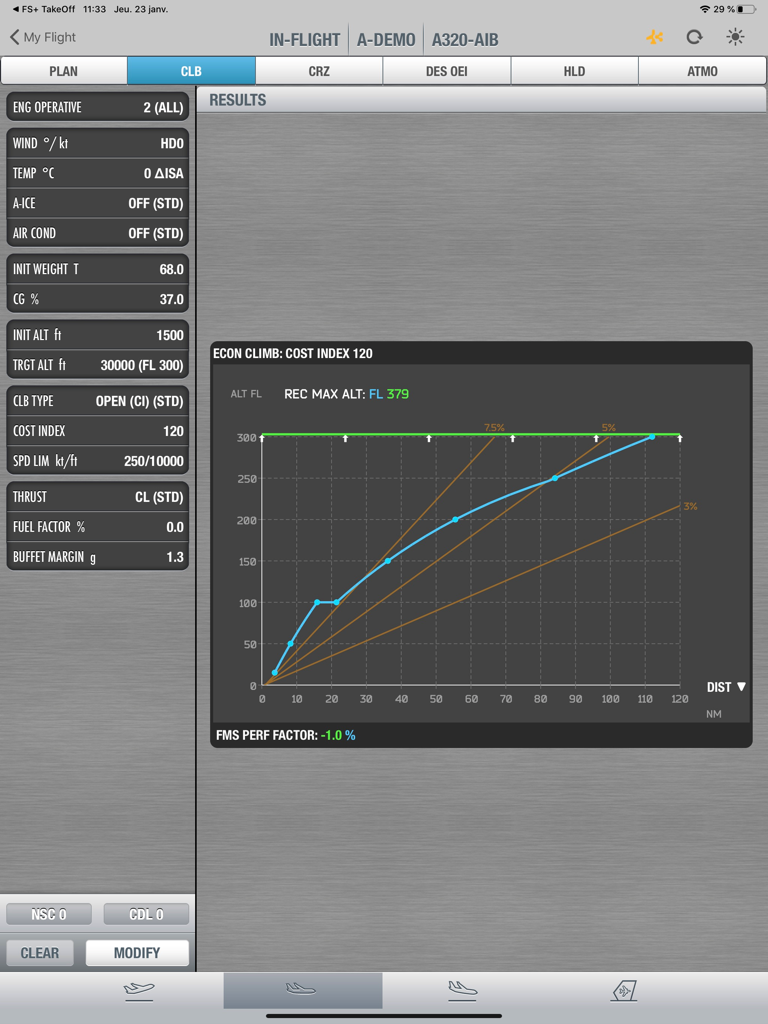Select the in-flight cruise airplane icon
This screenshot has height=1024, width=768.
301,990
